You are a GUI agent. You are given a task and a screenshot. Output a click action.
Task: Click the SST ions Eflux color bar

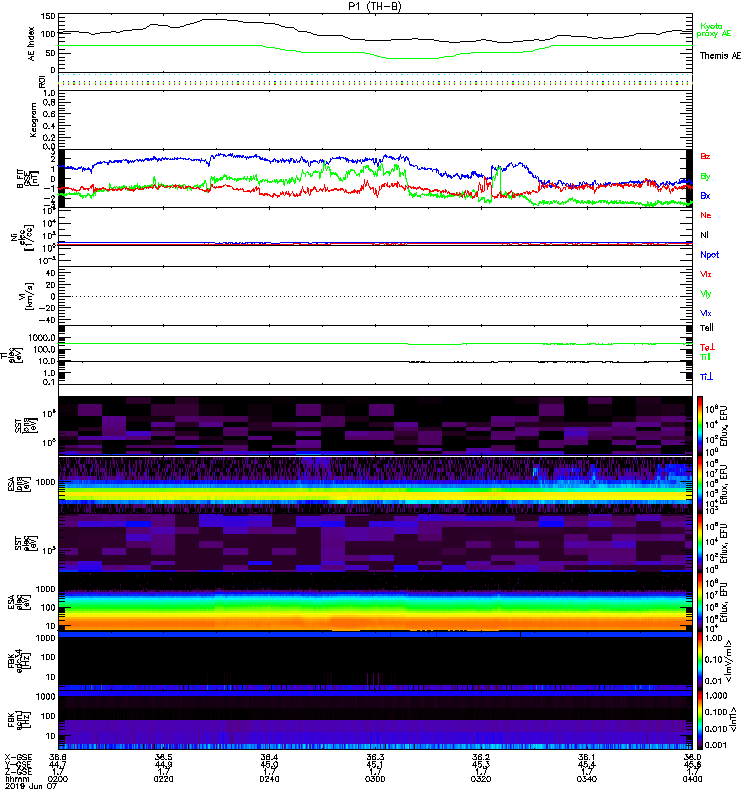coord(700,425)
